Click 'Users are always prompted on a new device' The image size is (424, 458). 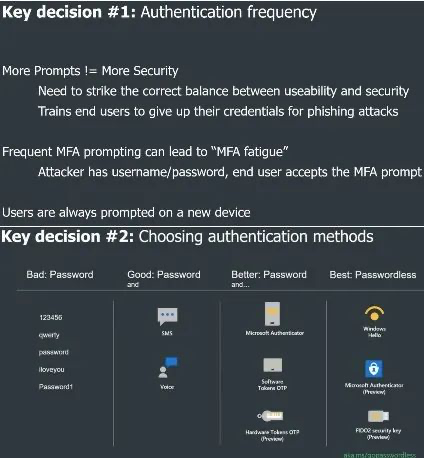(x=126, y=213)
